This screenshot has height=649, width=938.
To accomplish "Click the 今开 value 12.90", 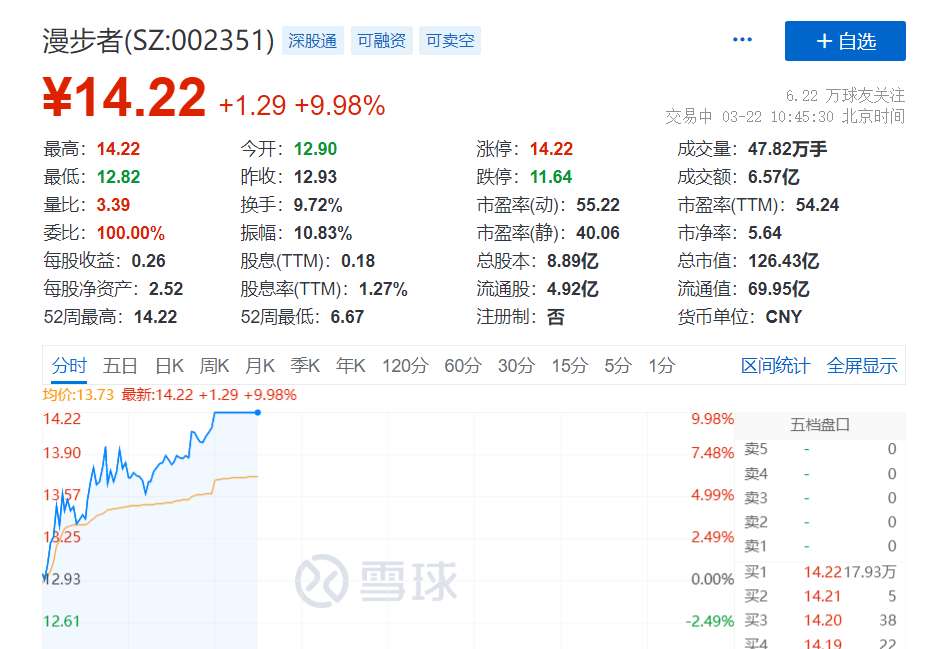I will click(315, 149).
